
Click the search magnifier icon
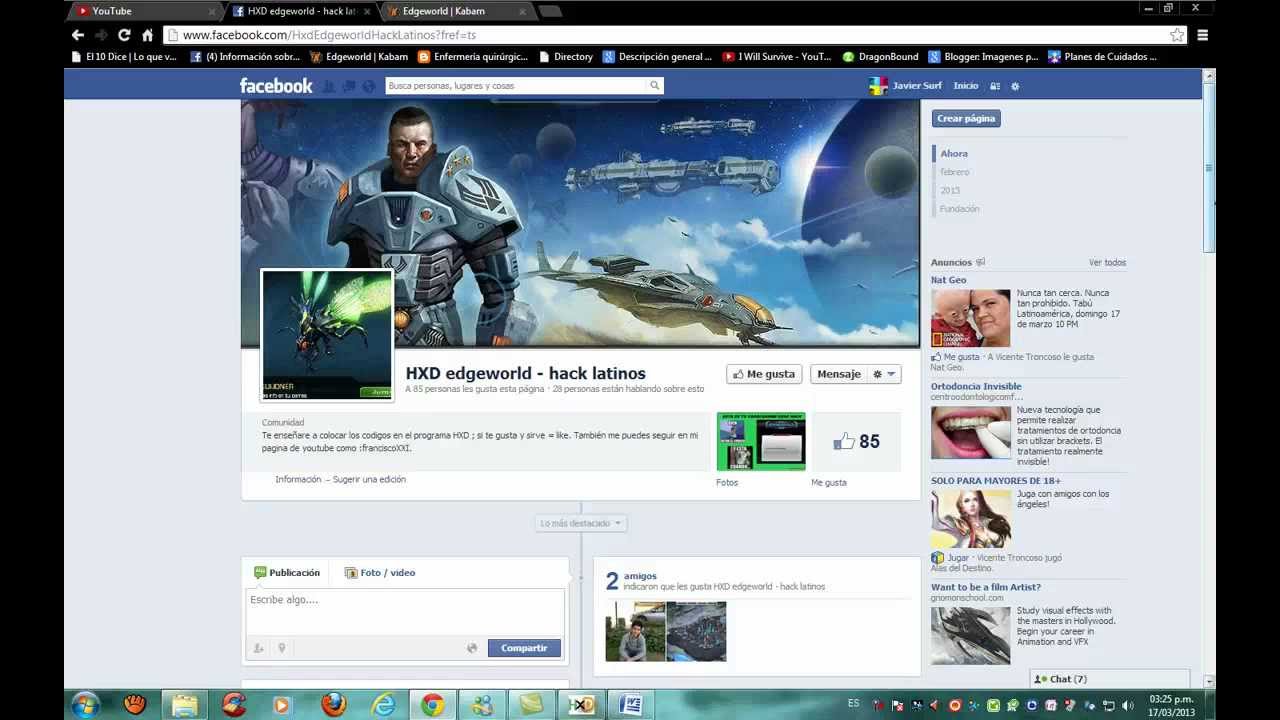pyautogui.click(x=655, y=86)
